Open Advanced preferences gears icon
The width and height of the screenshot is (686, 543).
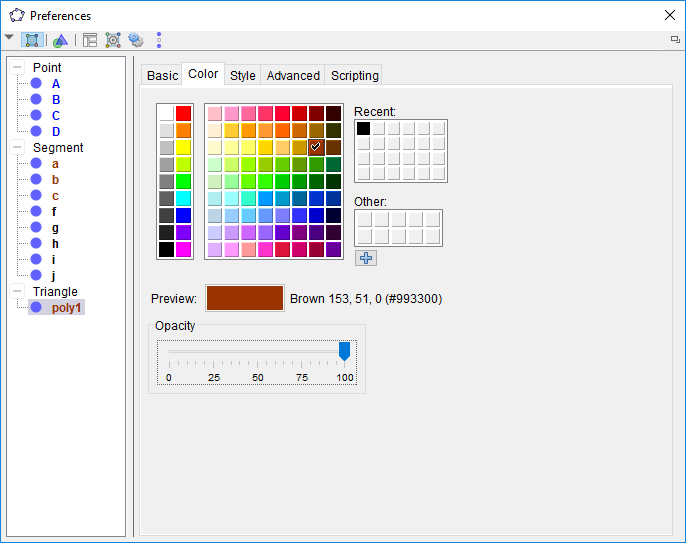[136, 40]
